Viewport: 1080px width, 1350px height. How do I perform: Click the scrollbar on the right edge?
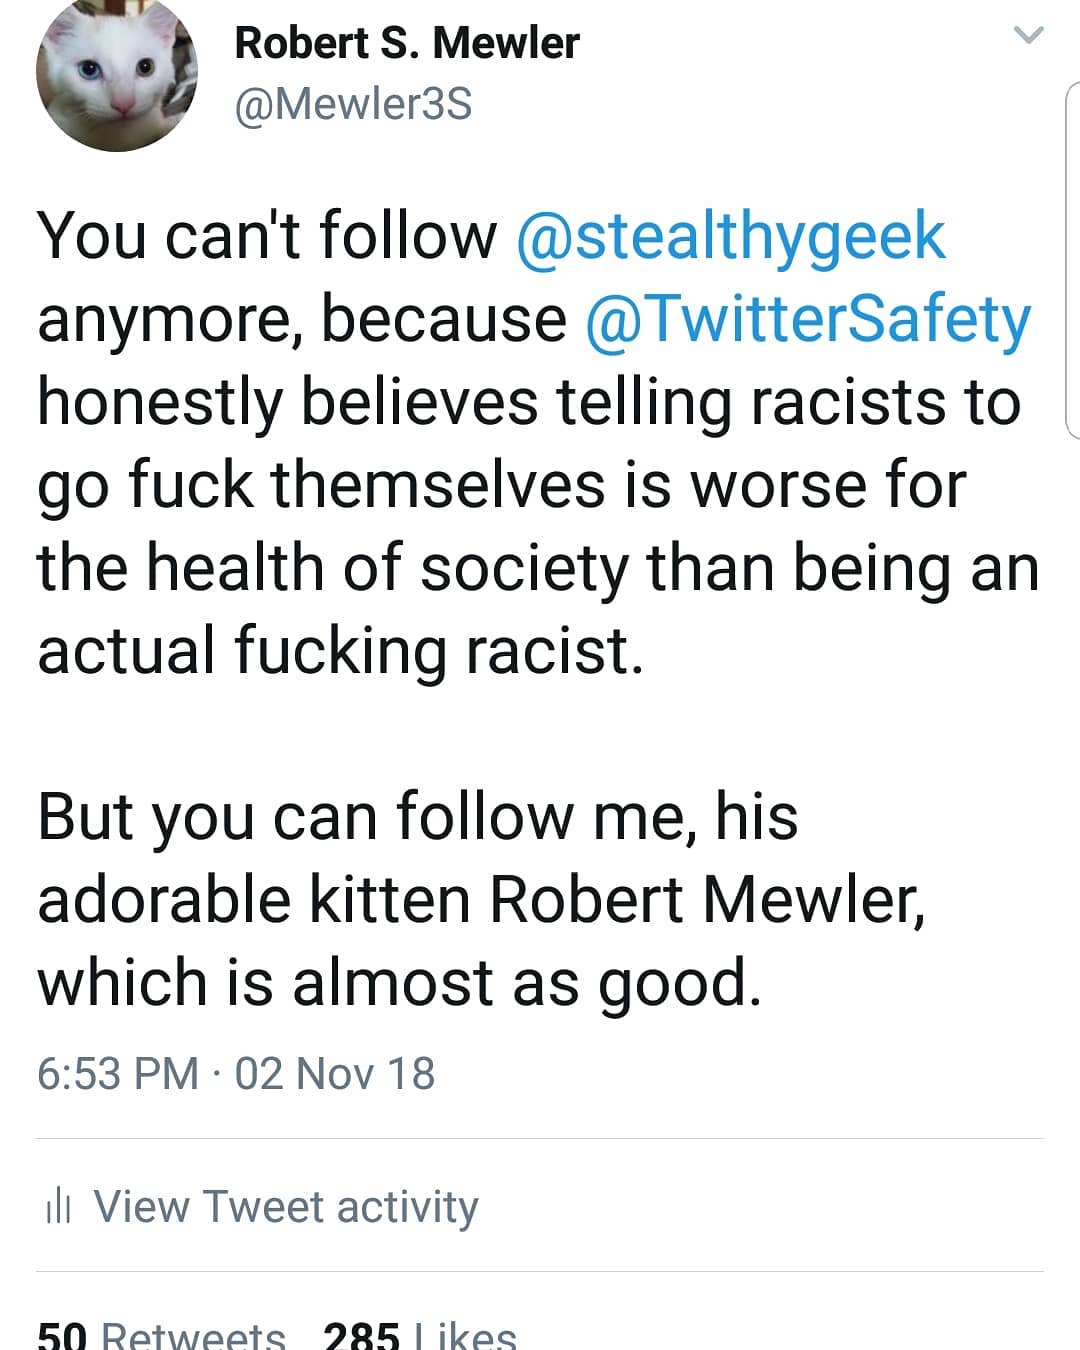pyautogui.click(x=1070, y=260)
